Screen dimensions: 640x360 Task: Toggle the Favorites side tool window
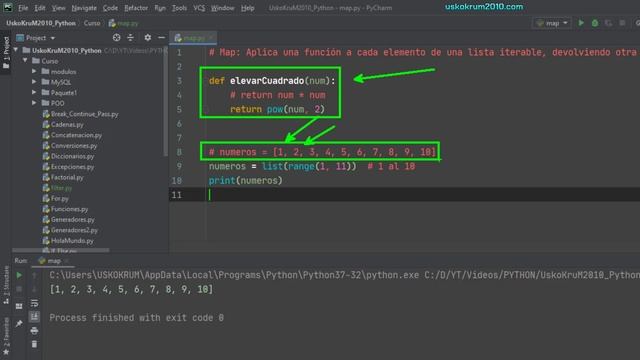pyautogui.click(x=6, y=336)
